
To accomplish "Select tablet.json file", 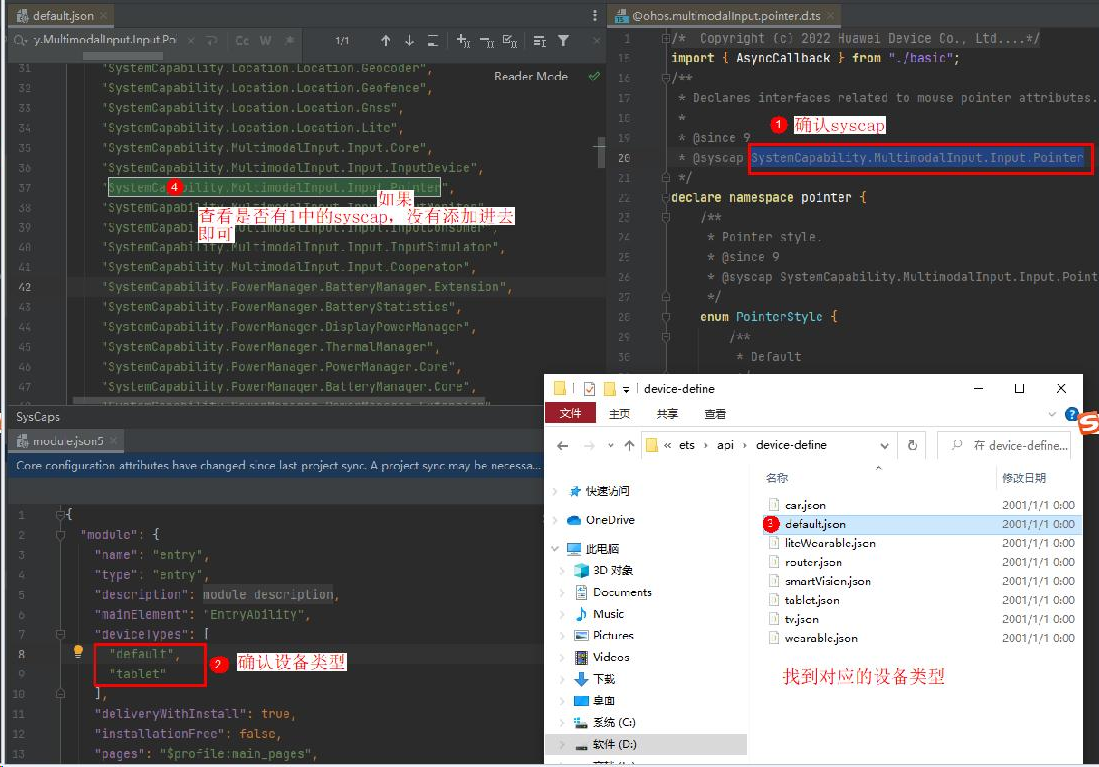I will click(812, 599).
